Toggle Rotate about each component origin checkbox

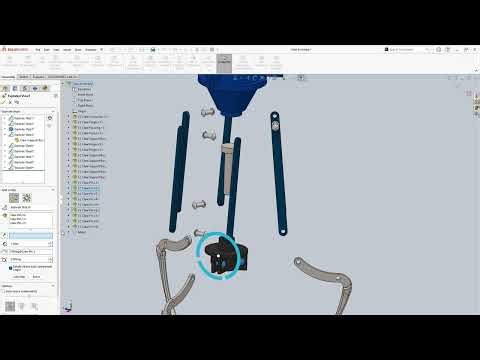click(x=10, y=268)
